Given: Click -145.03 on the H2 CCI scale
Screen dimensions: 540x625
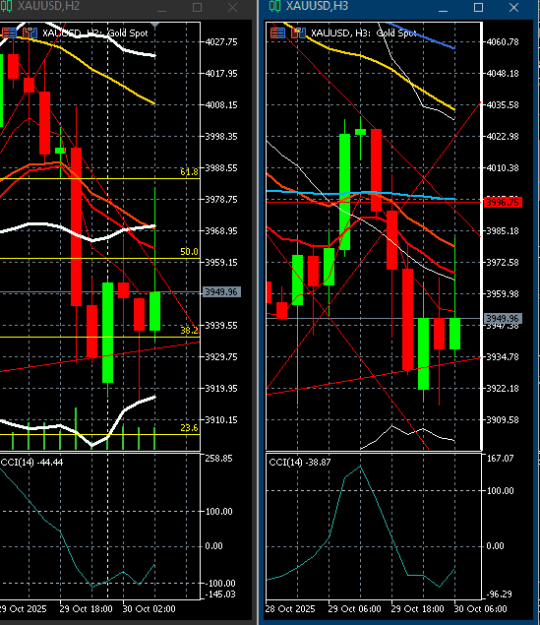Looking at the screenshot, I should (x=220, y=594).
